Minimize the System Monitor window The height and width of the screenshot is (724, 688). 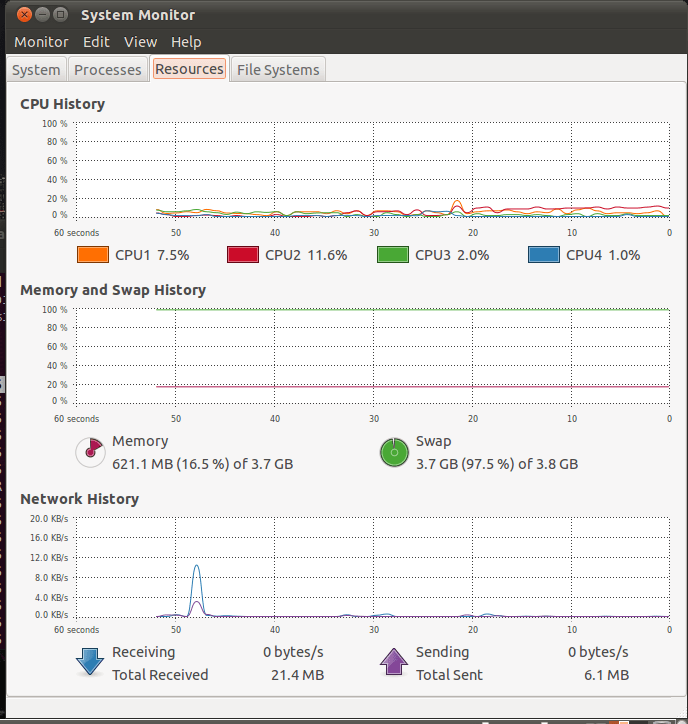click(42, 15)
